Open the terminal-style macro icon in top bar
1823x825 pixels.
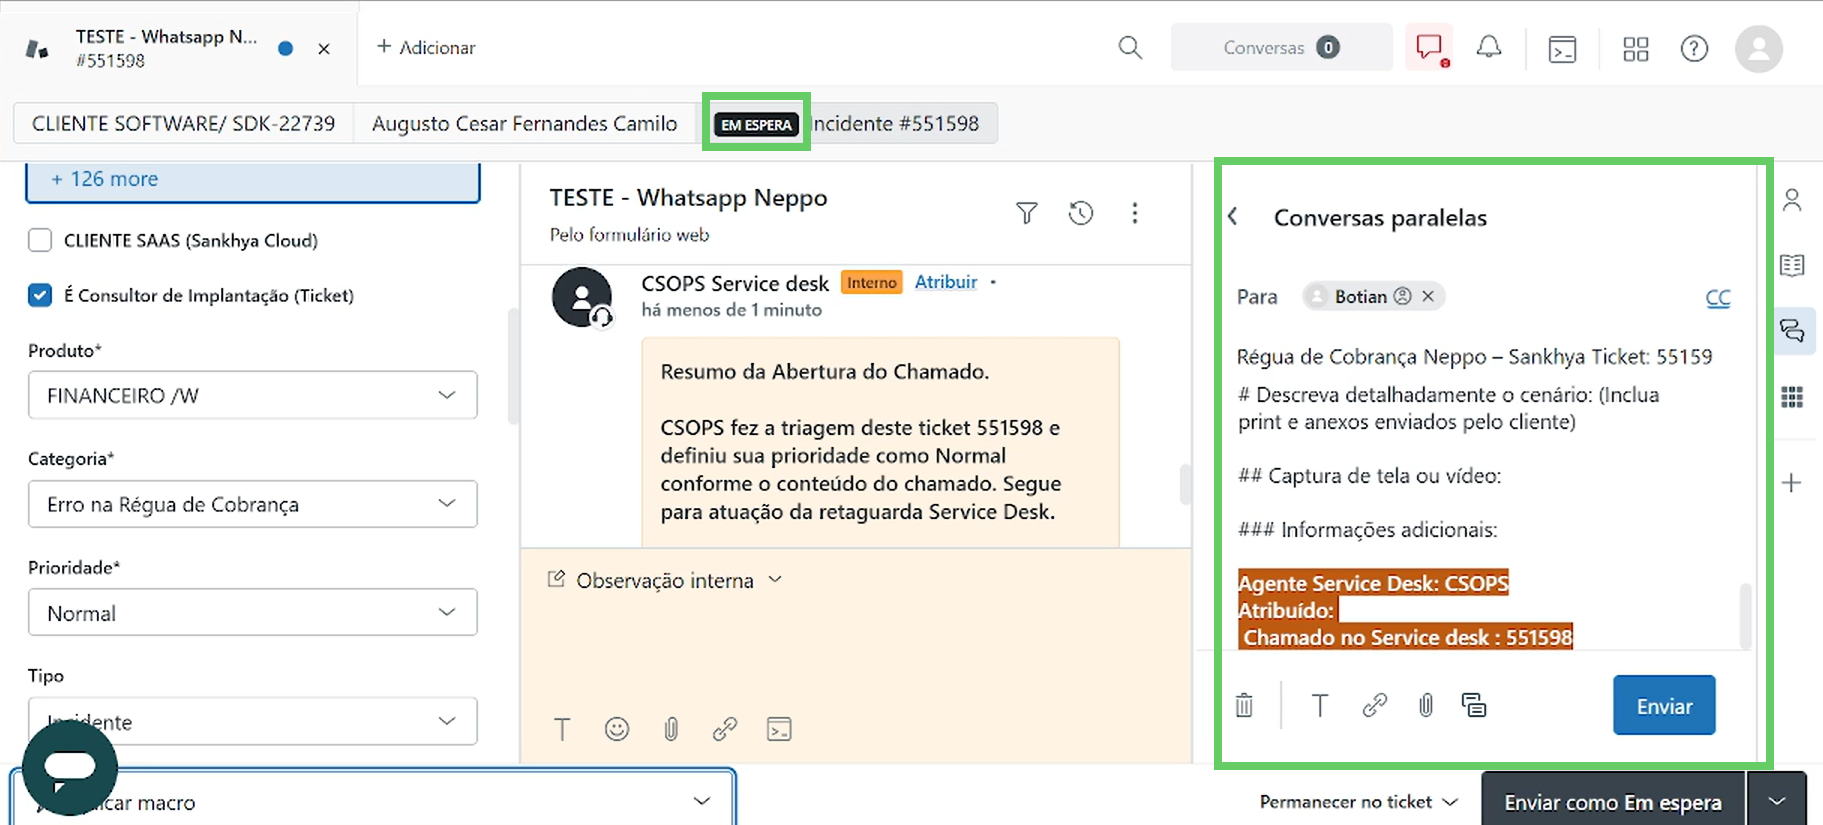pyautogui.click(x=1562, y=48)
